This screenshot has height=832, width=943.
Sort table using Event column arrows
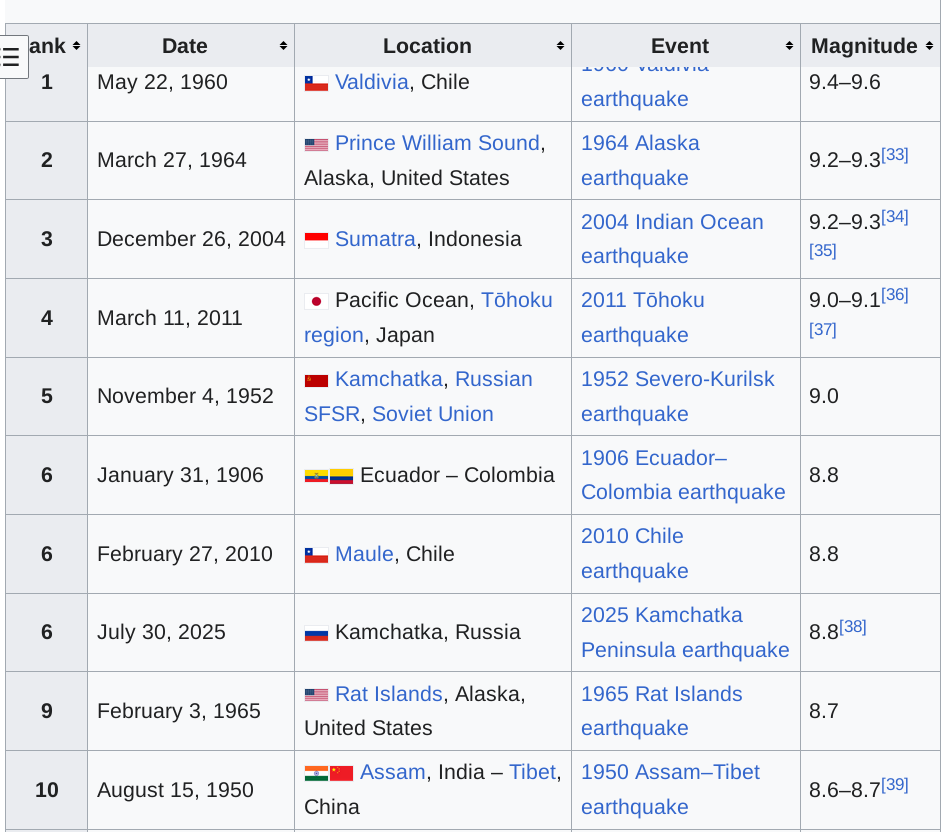pyautogui.click(x=789, y=46)
